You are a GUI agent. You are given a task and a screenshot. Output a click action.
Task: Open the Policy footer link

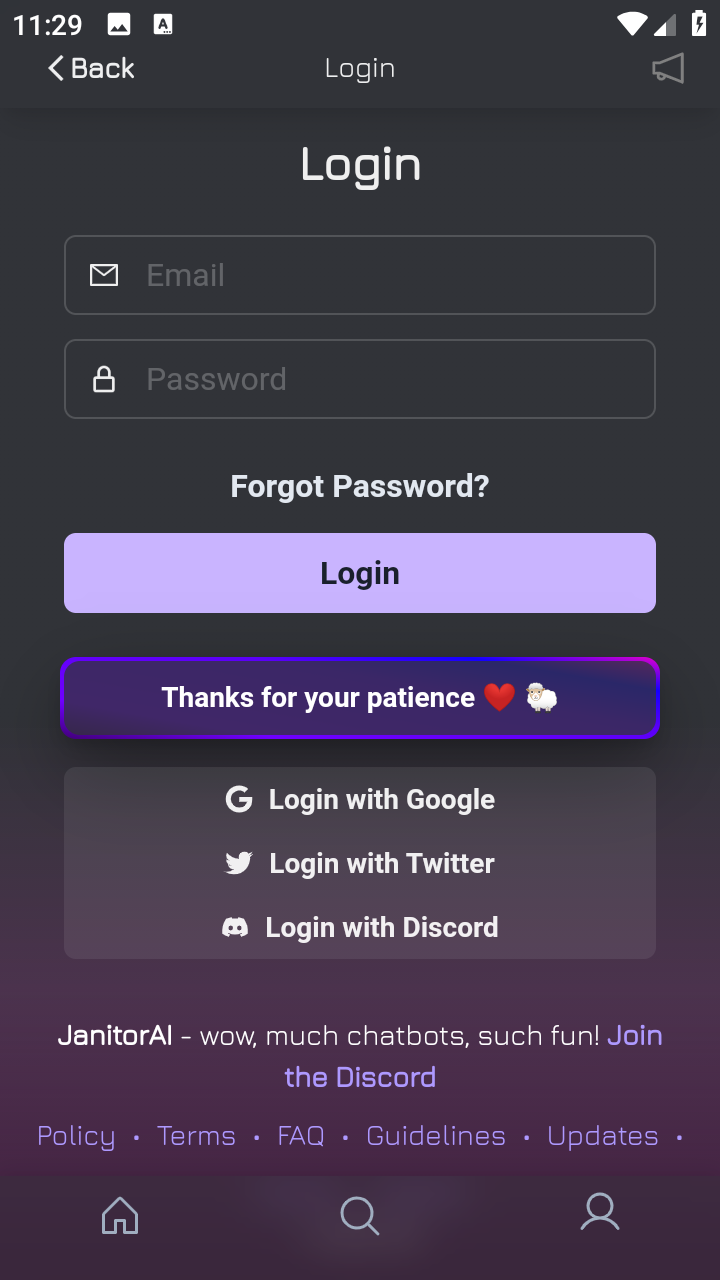click(76, 1136)
